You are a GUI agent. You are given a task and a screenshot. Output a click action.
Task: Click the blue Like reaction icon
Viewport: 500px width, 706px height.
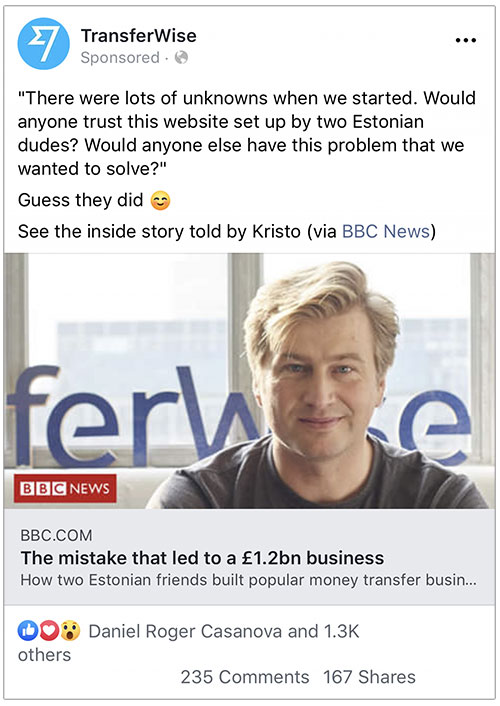coord(27,631)
